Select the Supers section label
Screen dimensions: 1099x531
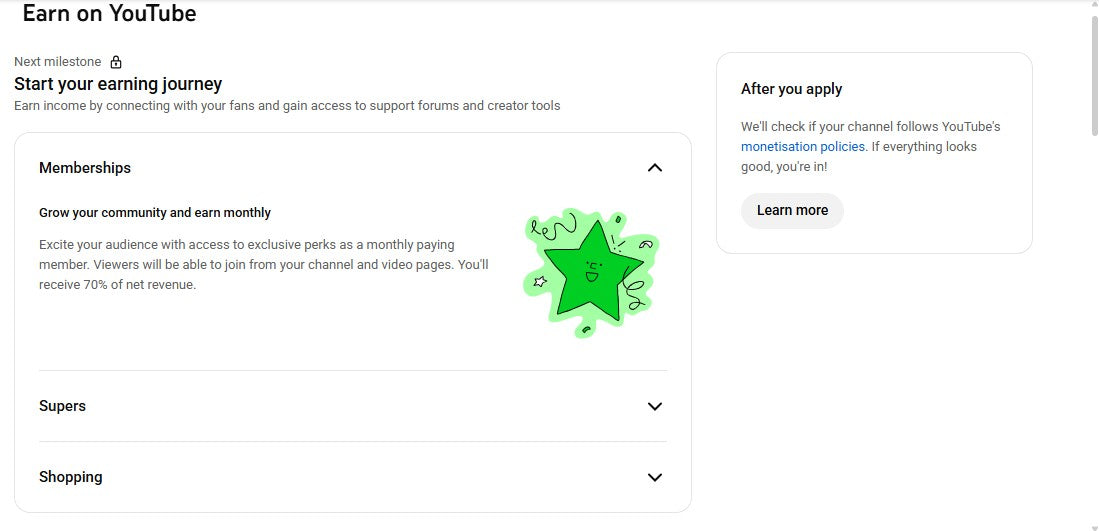click(62, 406)
